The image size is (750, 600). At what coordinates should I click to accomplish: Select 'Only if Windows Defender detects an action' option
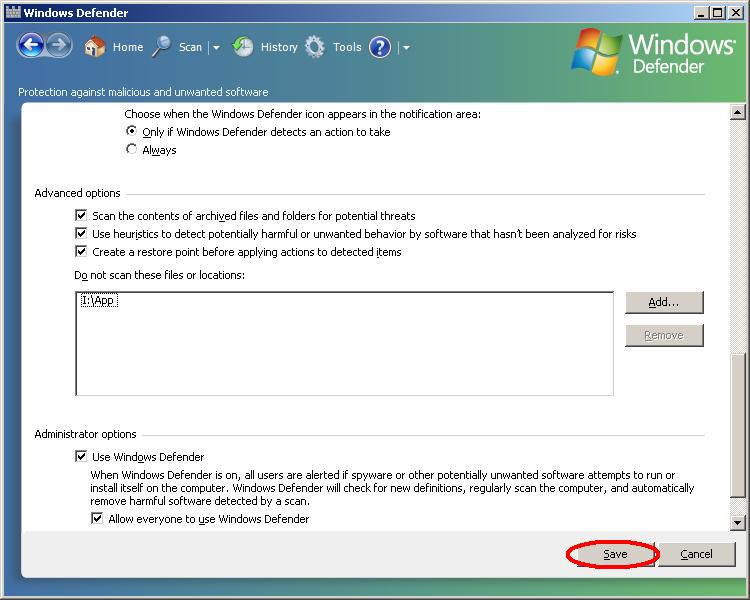(x=132, y=132)
